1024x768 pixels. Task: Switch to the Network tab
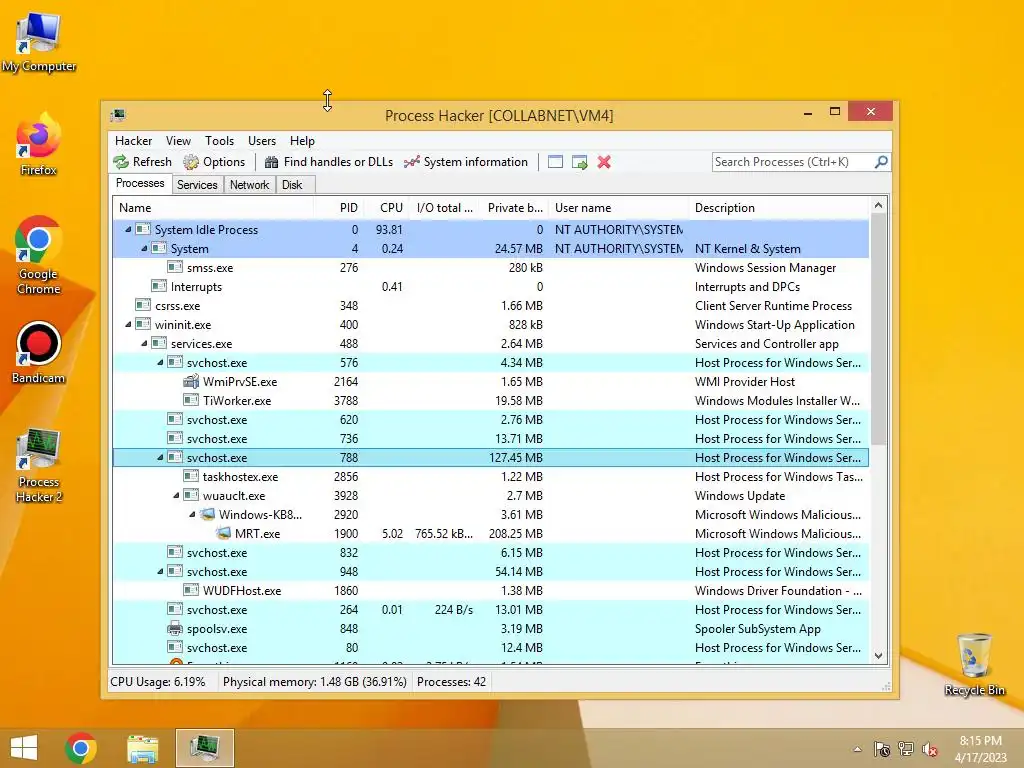click(249, 185)
